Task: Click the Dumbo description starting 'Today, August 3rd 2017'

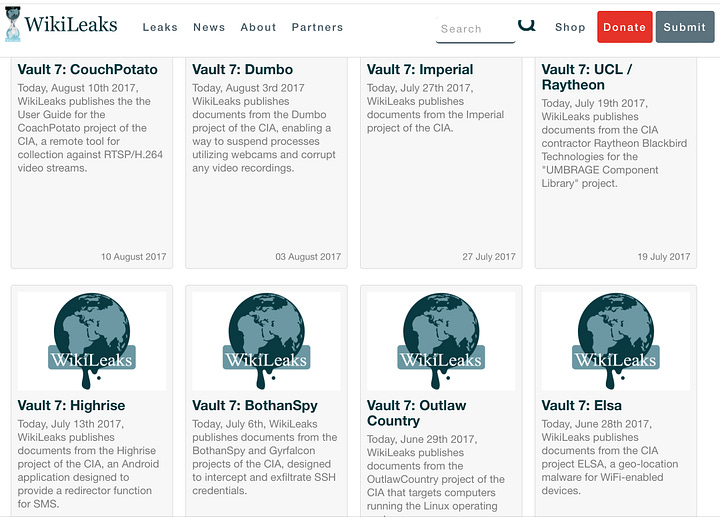Action: (264, 128)
